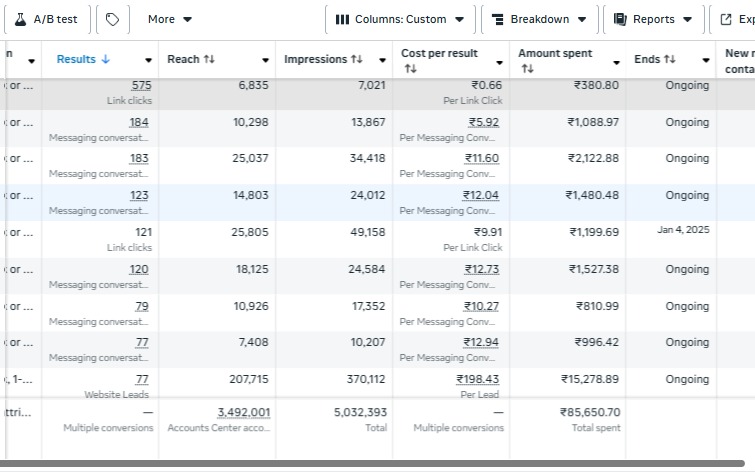The height and width of the screenshot is (472, 755).
Task: Click the sort arrows under Amount spent
Action: pos(527,69)
